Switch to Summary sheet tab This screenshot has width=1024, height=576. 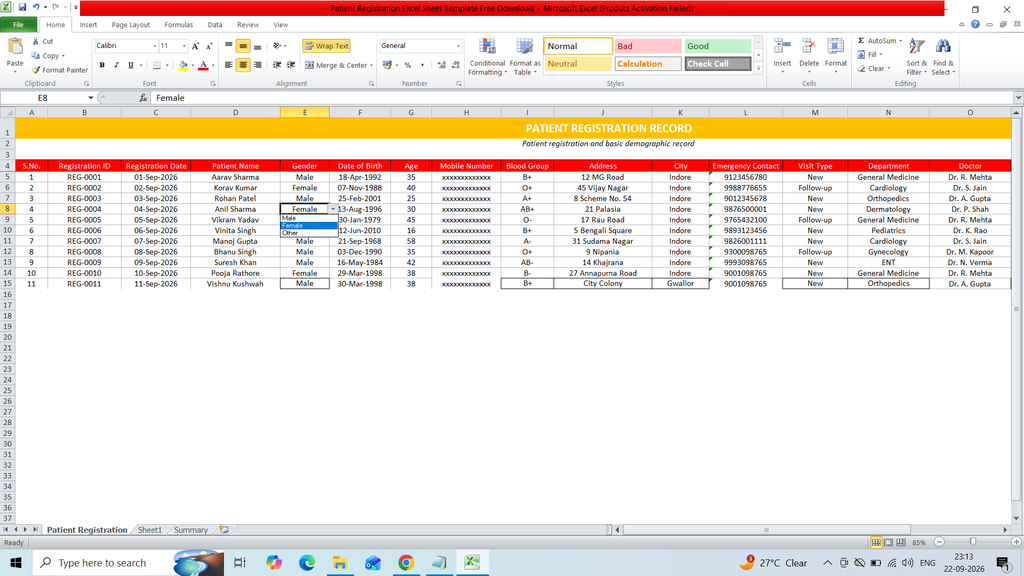[191, 530]
